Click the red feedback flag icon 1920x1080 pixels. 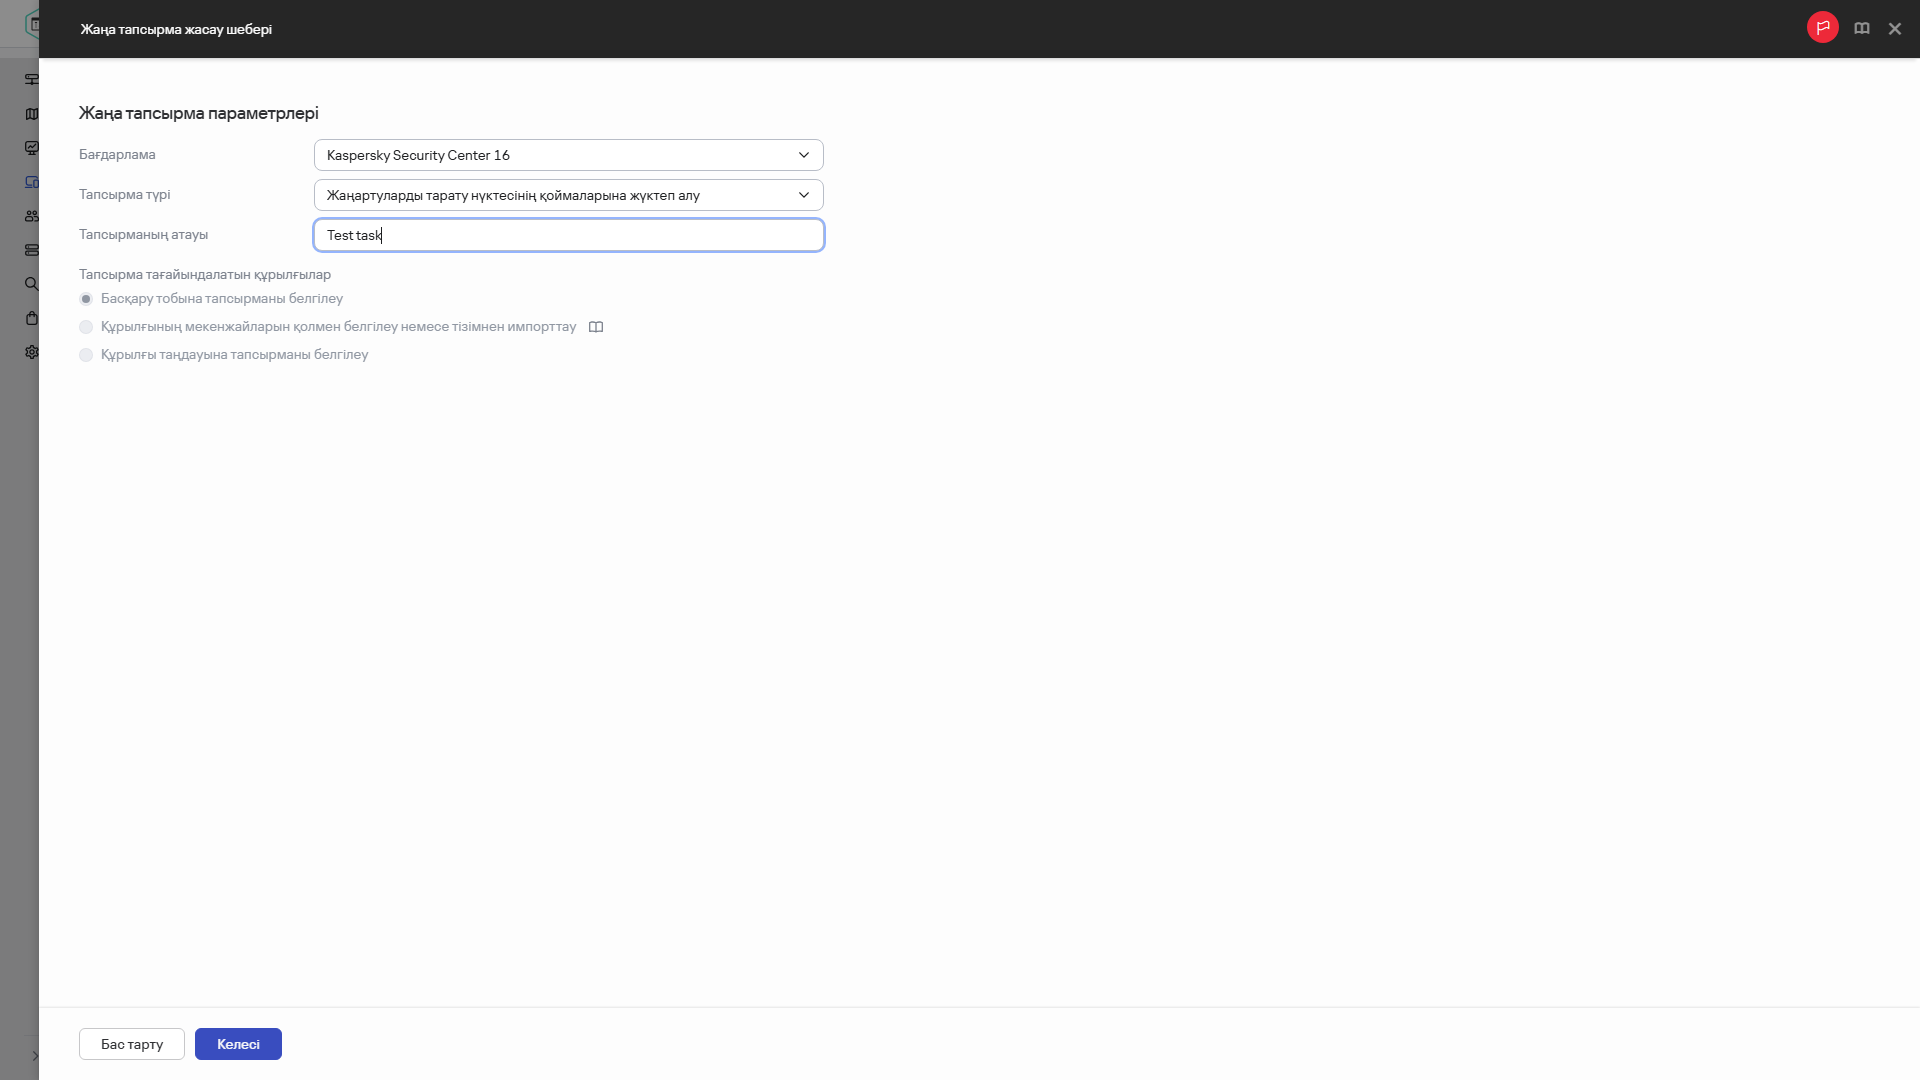pos(1822,28)
